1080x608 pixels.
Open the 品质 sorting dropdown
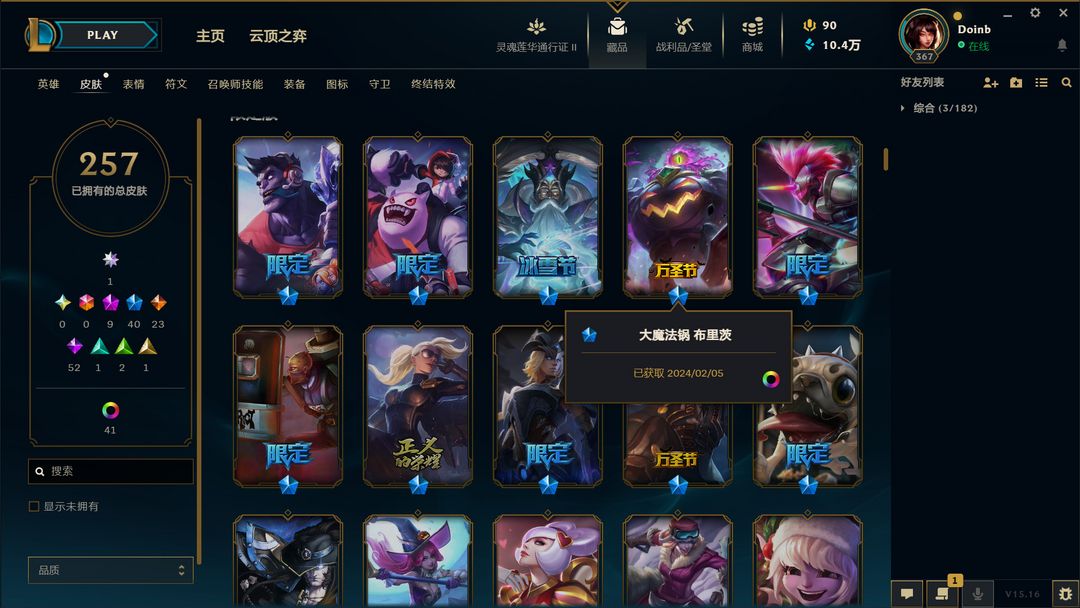coord(110,570)
